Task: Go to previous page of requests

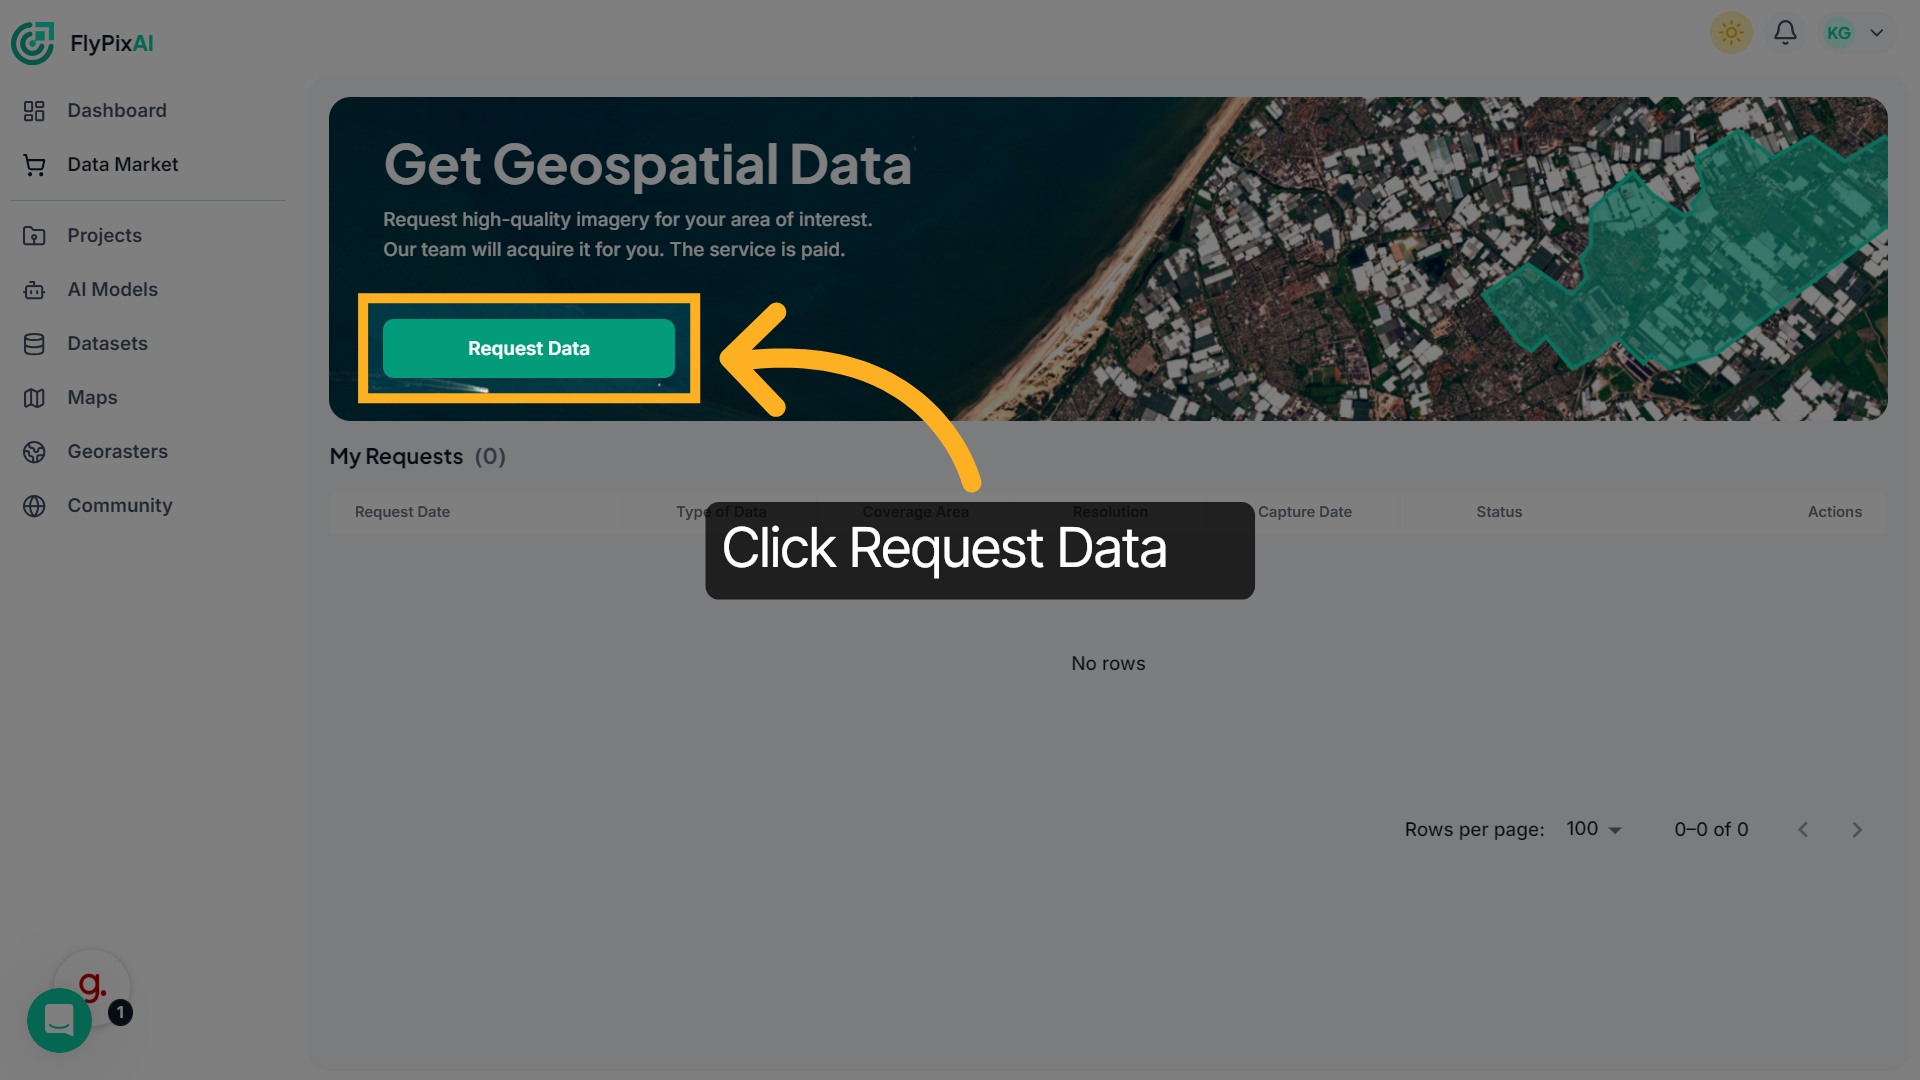Action: [1803, 830]
